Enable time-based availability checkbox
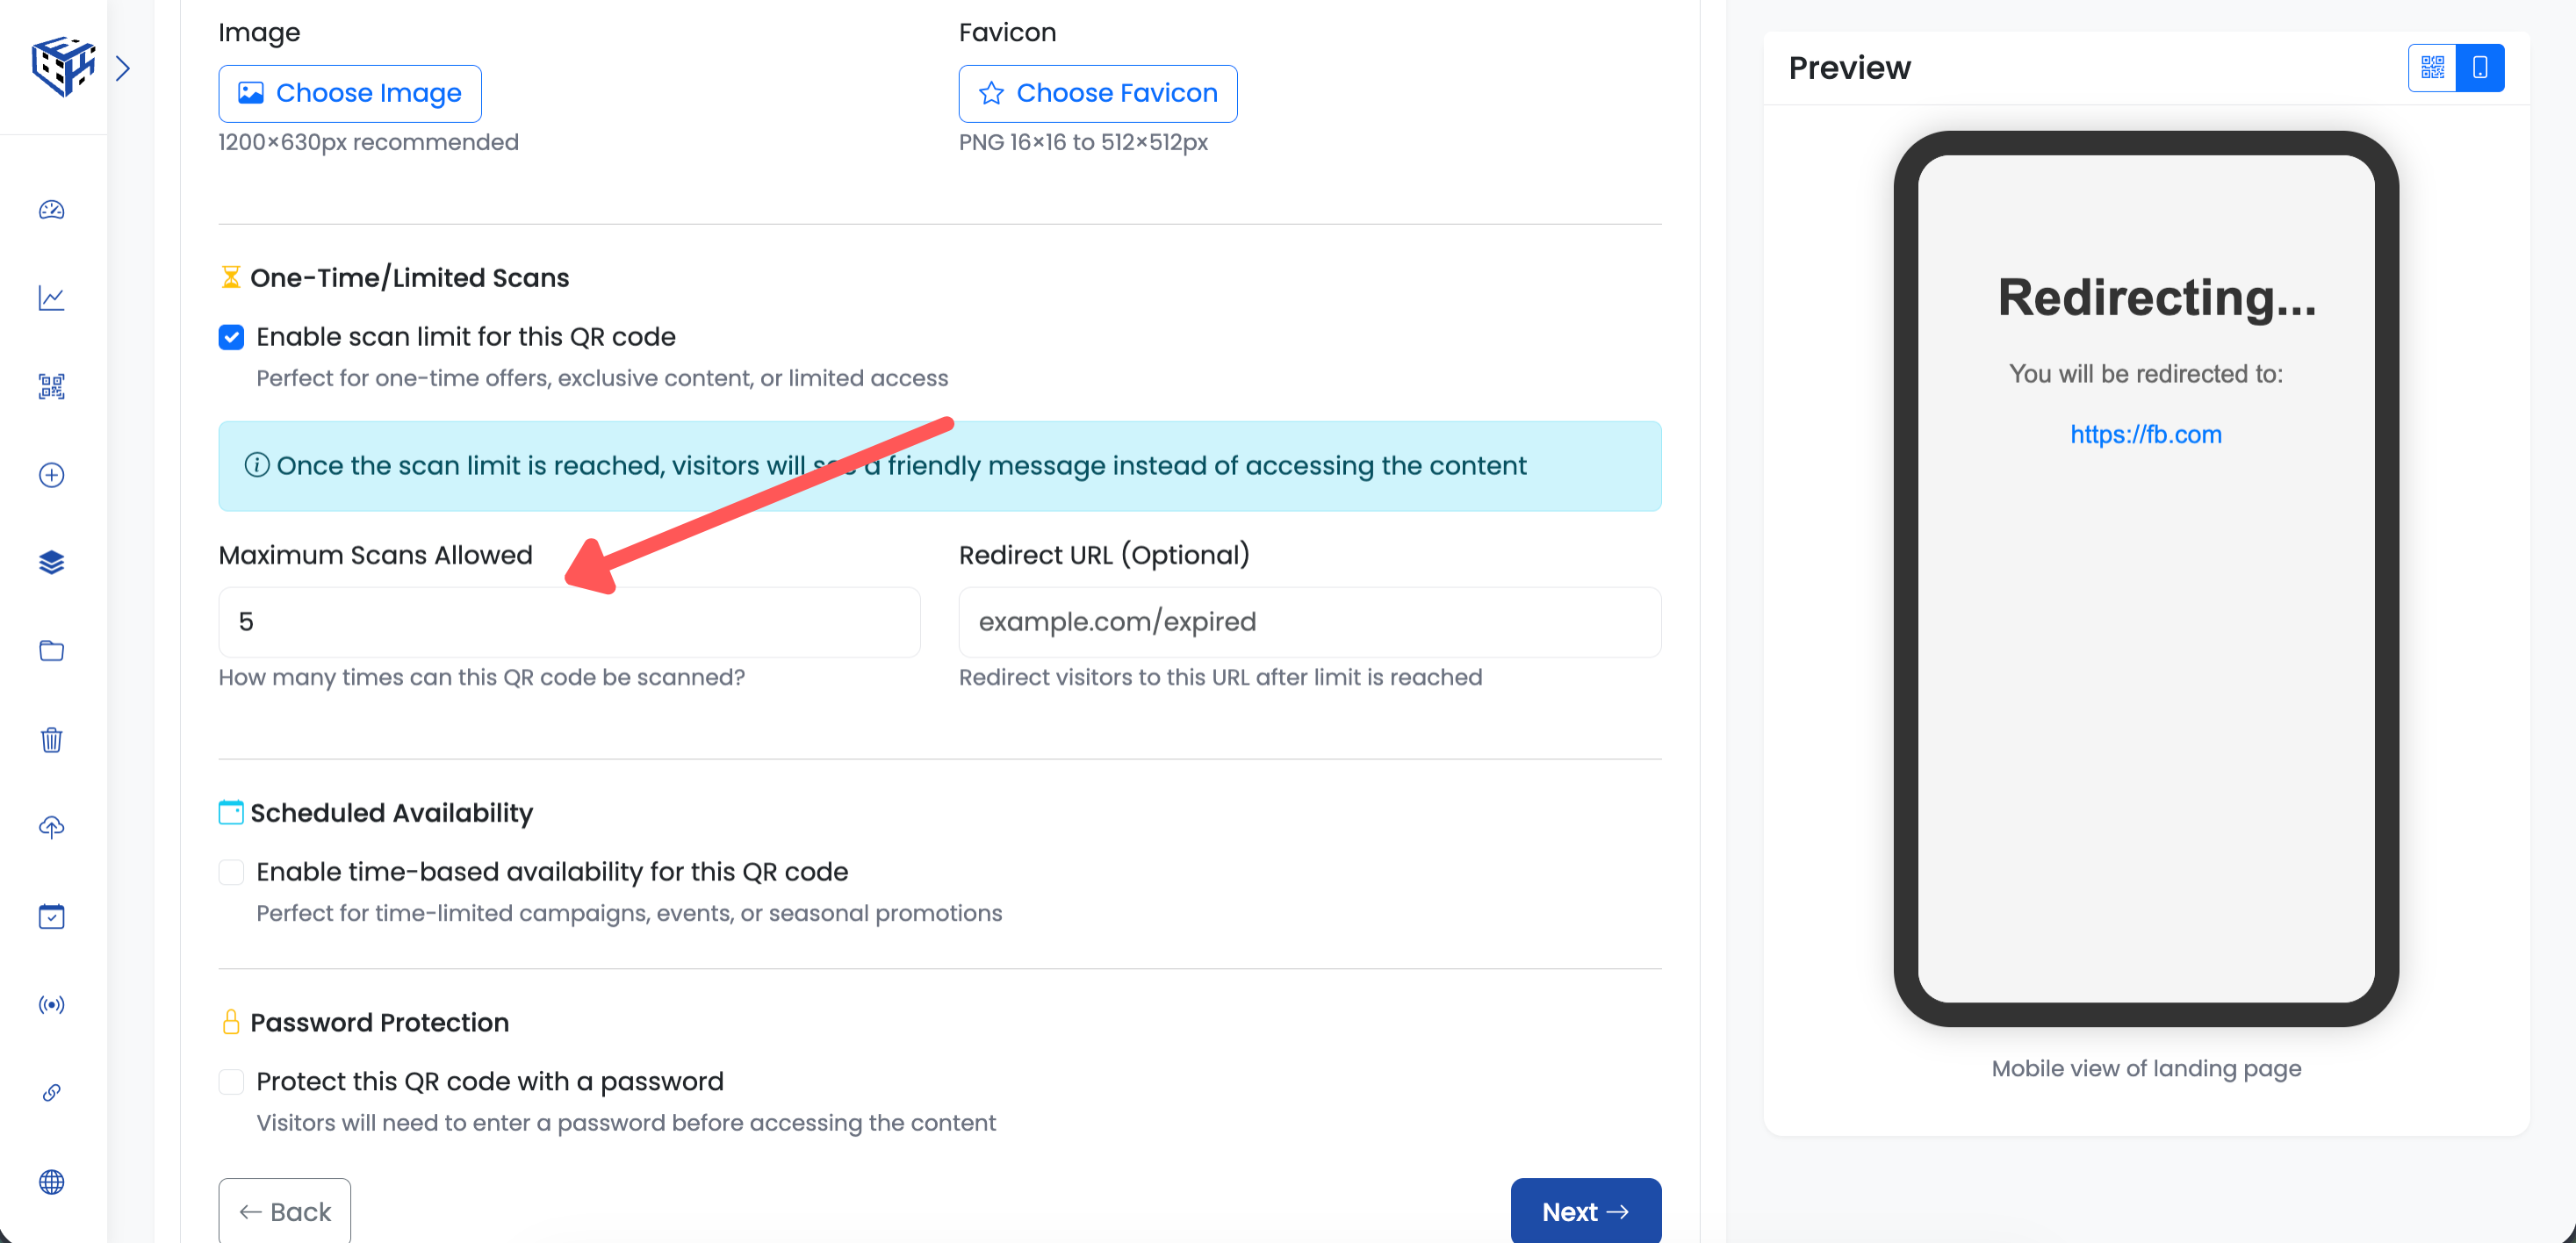This screenshot has height=1243, width=2576. coord(231,872)
